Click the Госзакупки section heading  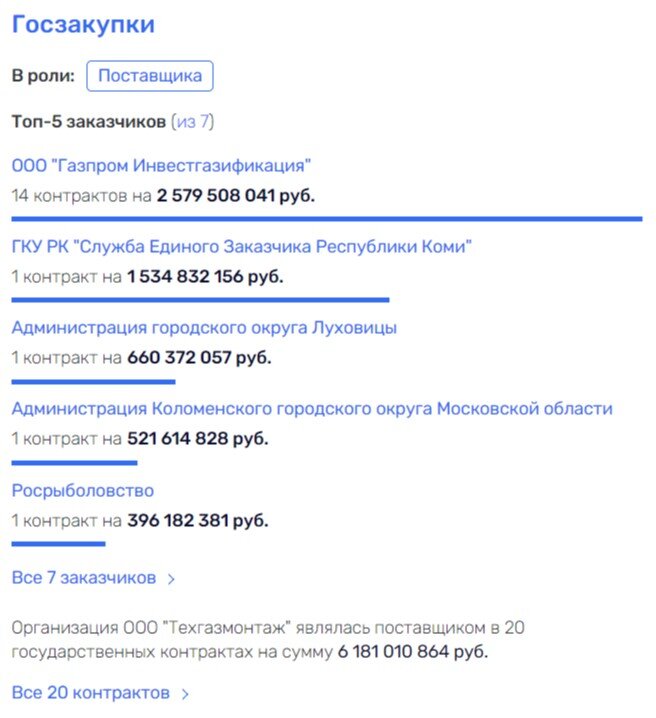coord(83,24)
